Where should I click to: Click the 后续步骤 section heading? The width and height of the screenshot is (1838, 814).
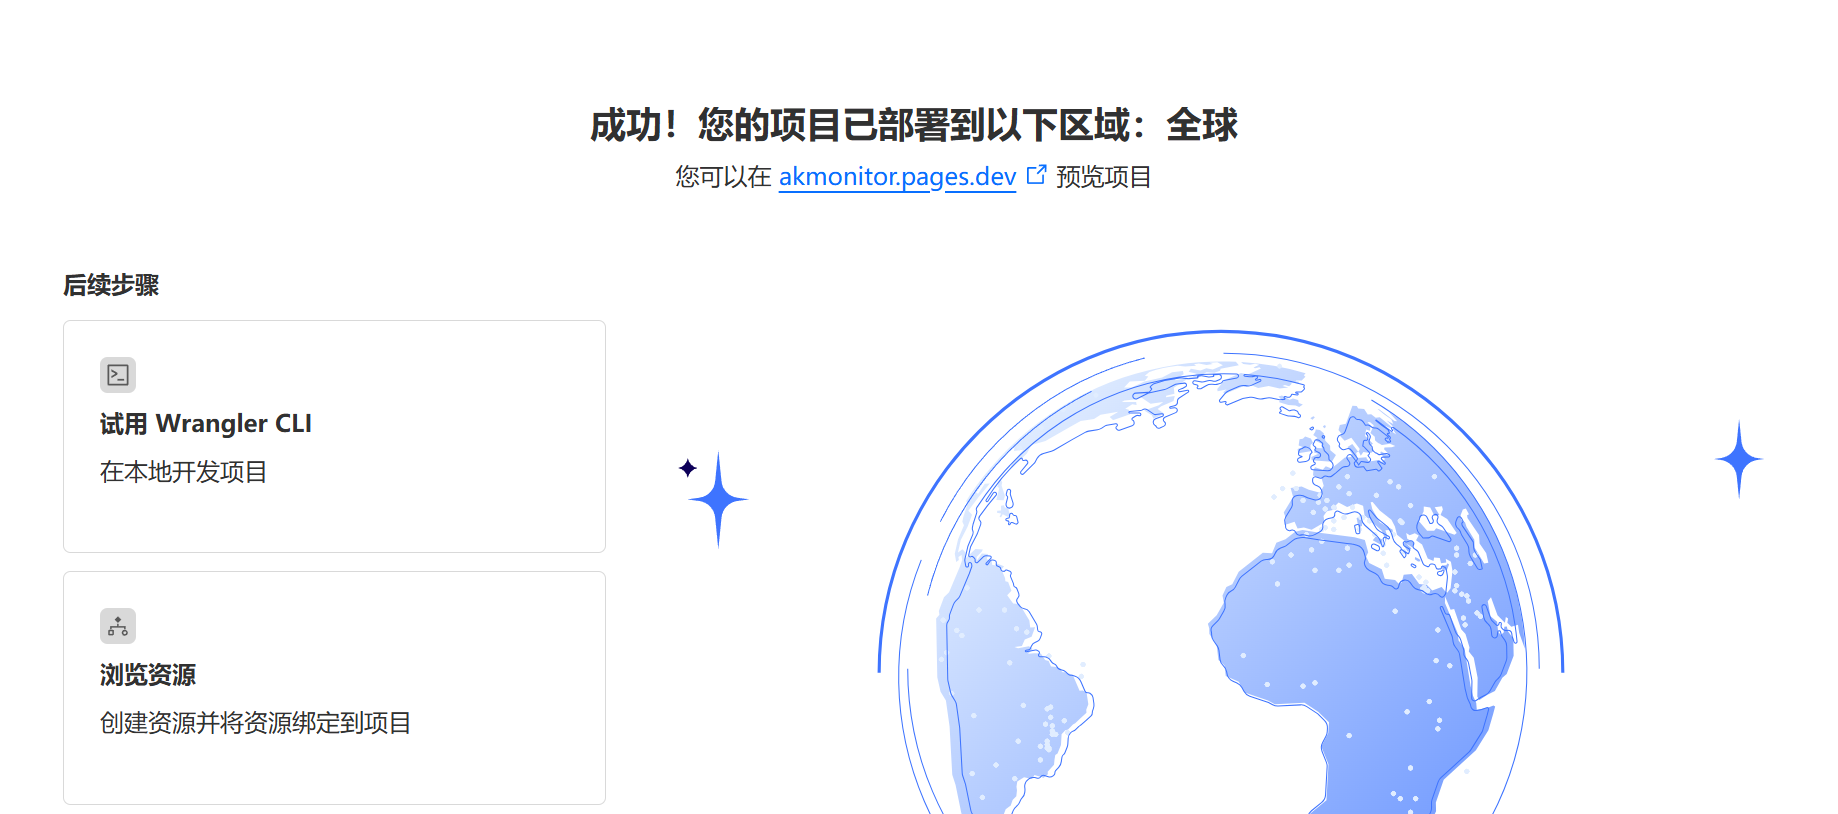click(111, 286)
